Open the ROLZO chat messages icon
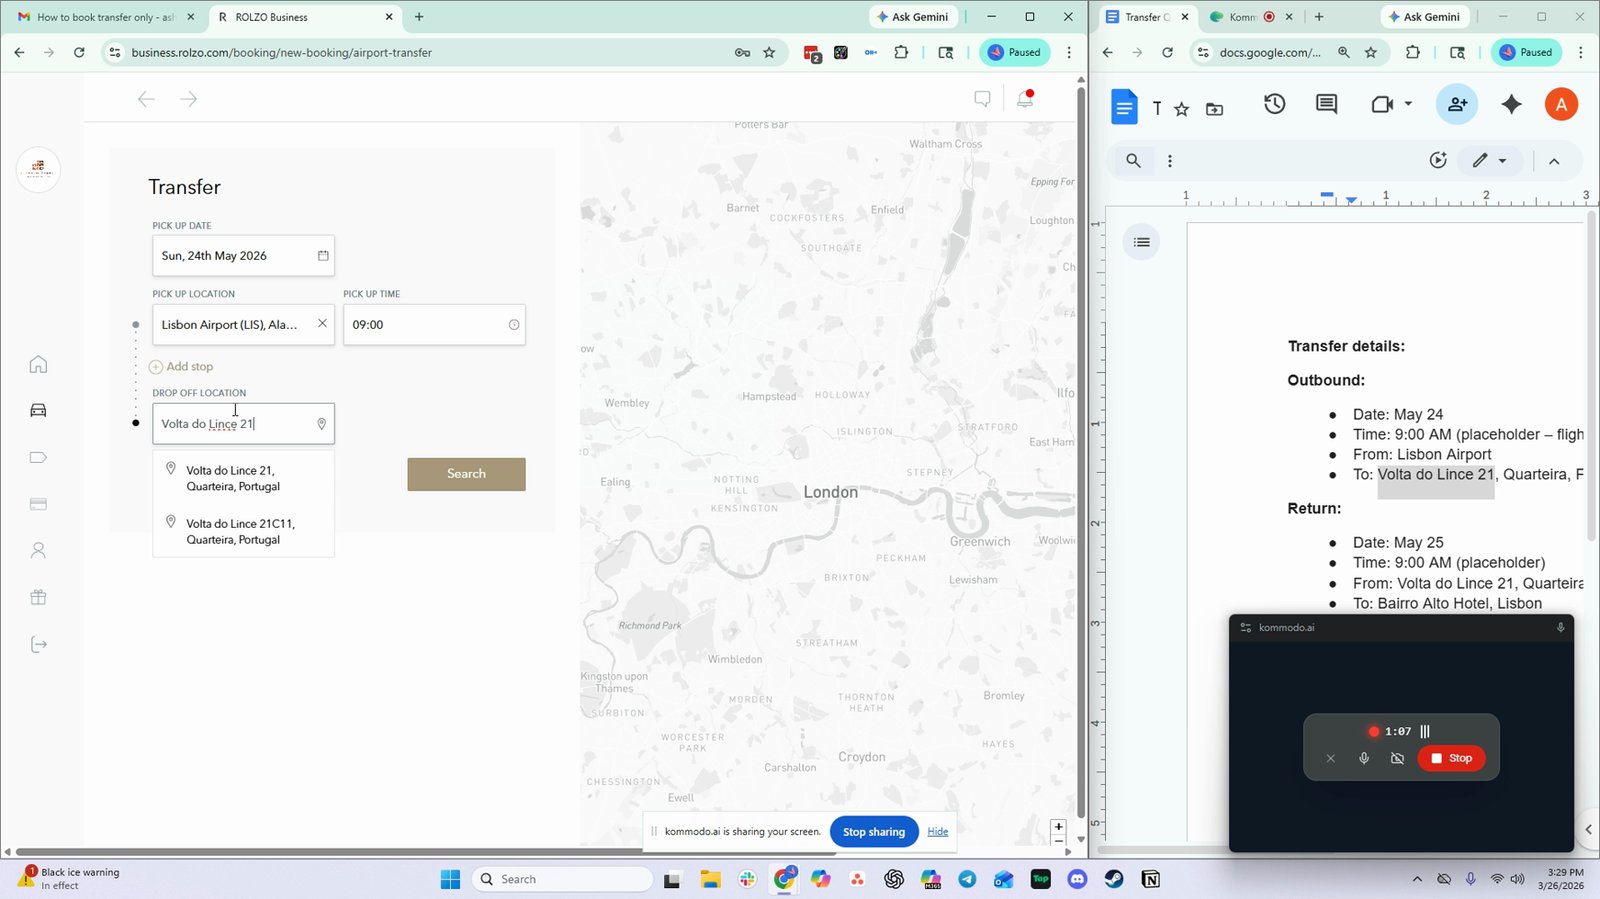The image size is (1600, 899). coord(982,98)
